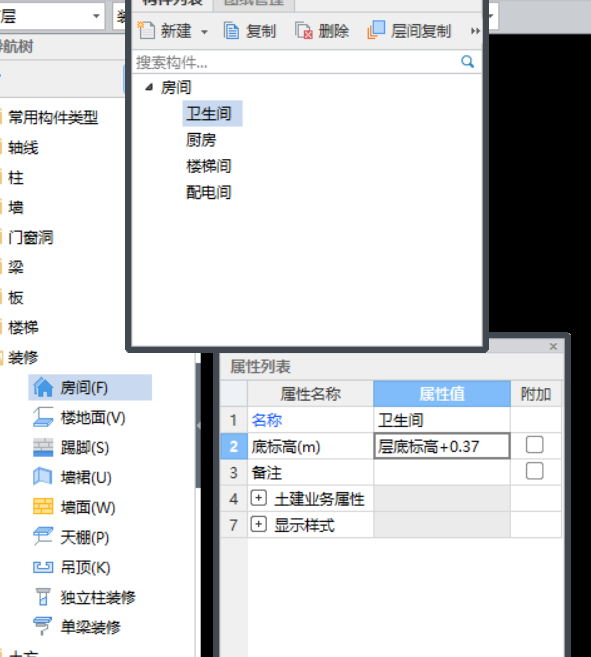591x657 pixels.
Task: Select the 墙面(W) wall surface tool
Action: click(x=74, y=507)
